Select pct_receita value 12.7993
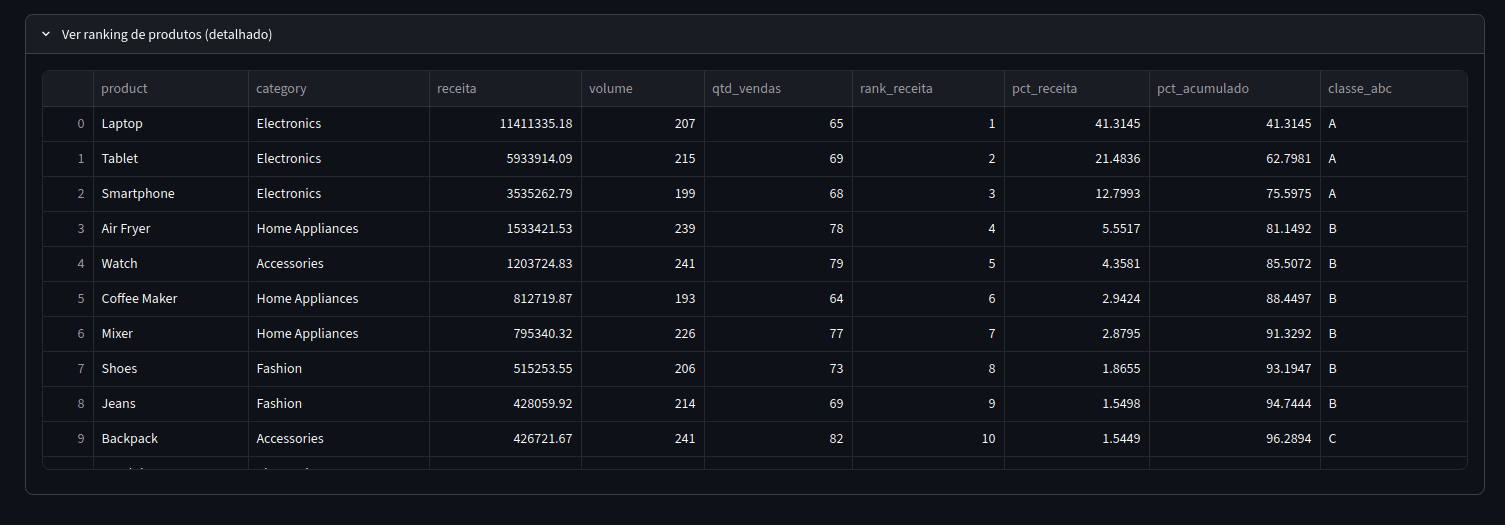This screenshot has width=1505, height=525. tap(1077, 194)
